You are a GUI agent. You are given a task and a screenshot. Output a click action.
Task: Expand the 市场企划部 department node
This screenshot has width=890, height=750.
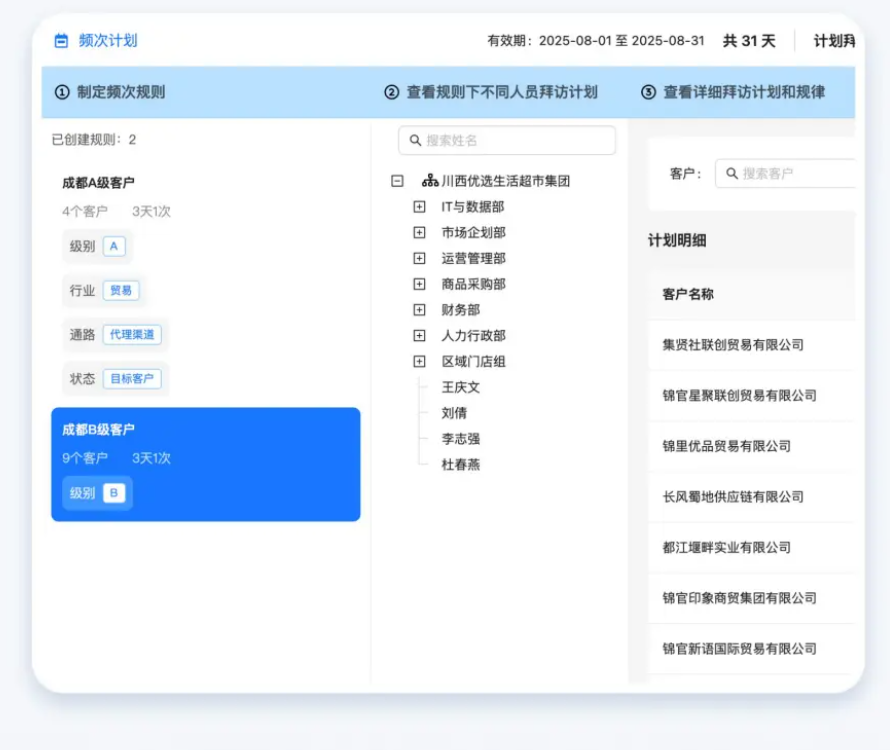[419, 233]
